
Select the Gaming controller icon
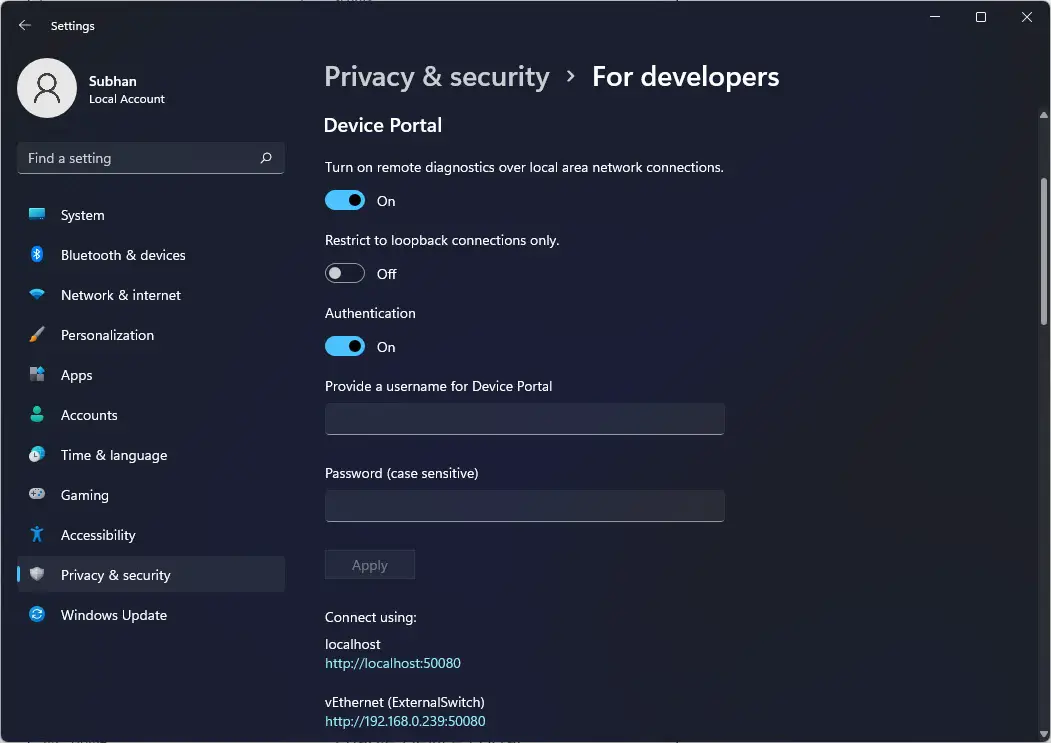(x=37, y=495)
